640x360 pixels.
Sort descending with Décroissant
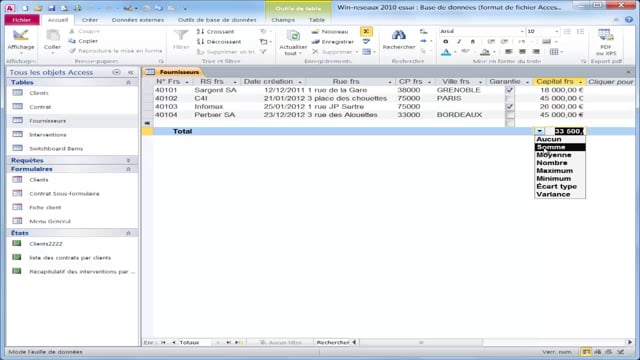pyautogui.click(x=219, y=42)
